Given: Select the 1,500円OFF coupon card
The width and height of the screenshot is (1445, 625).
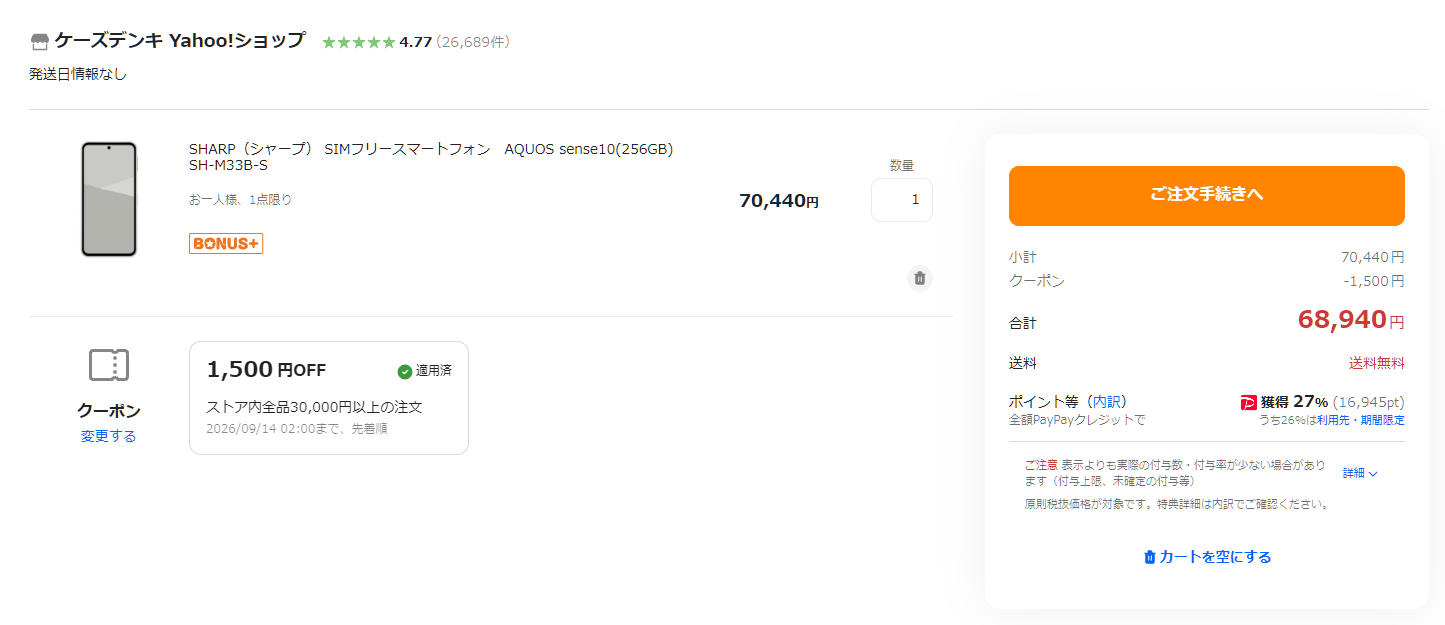Looking at the screenshot, I should (x=329, y=398).
